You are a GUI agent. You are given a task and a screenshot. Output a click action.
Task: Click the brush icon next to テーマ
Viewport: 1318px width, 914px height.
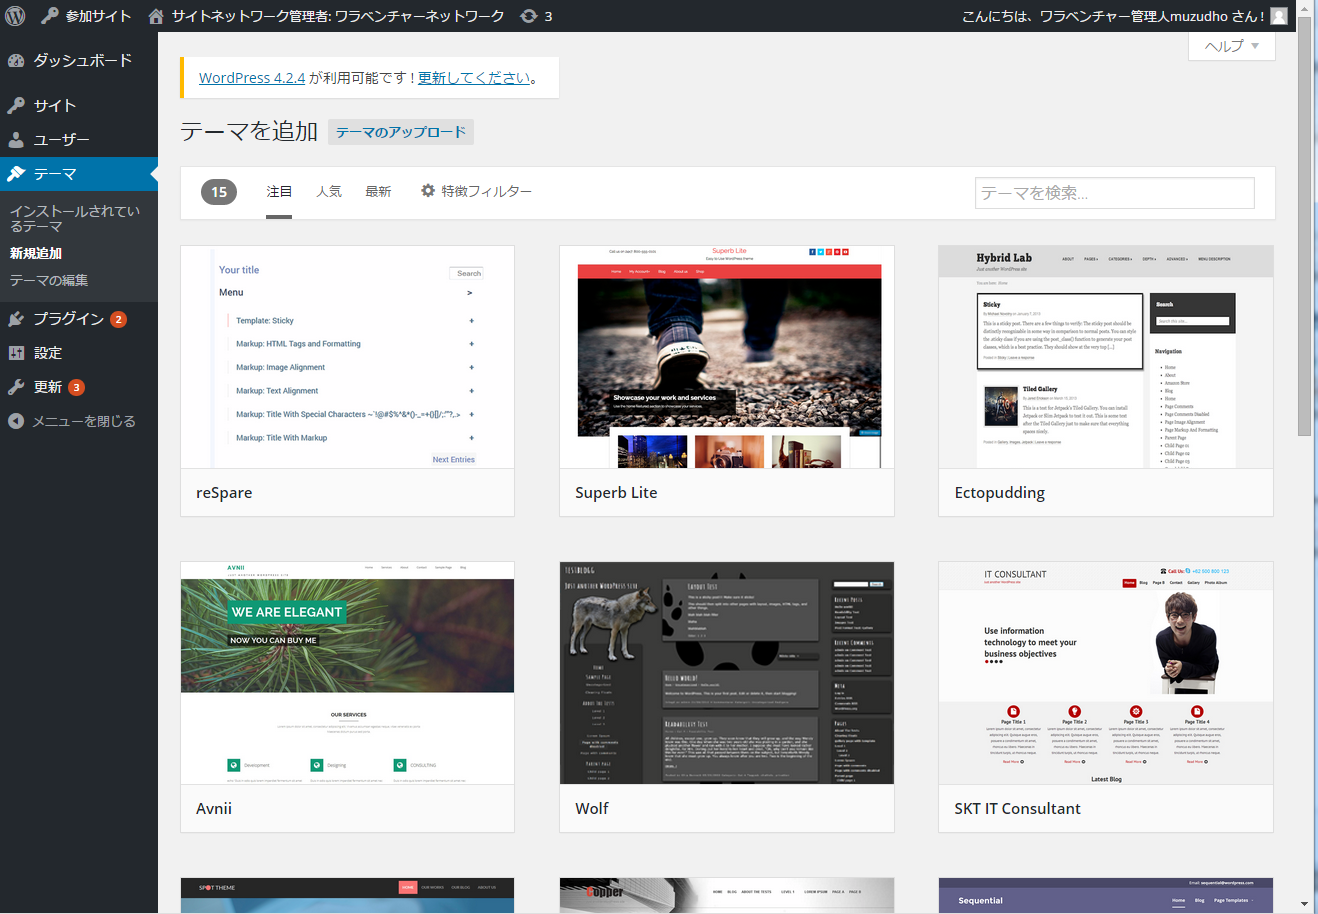point(16,174)
